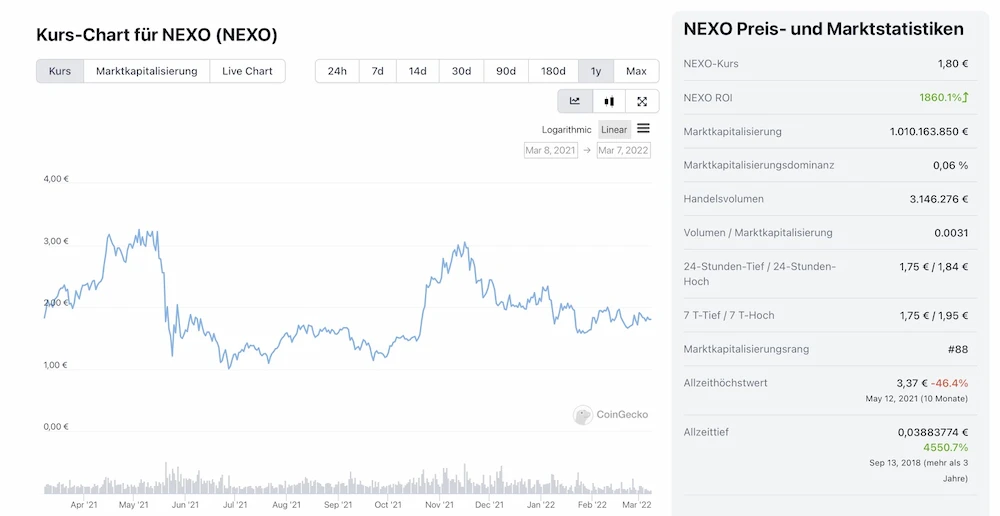
Task: Switch to the Kurs tab
Action: (60, 71)
